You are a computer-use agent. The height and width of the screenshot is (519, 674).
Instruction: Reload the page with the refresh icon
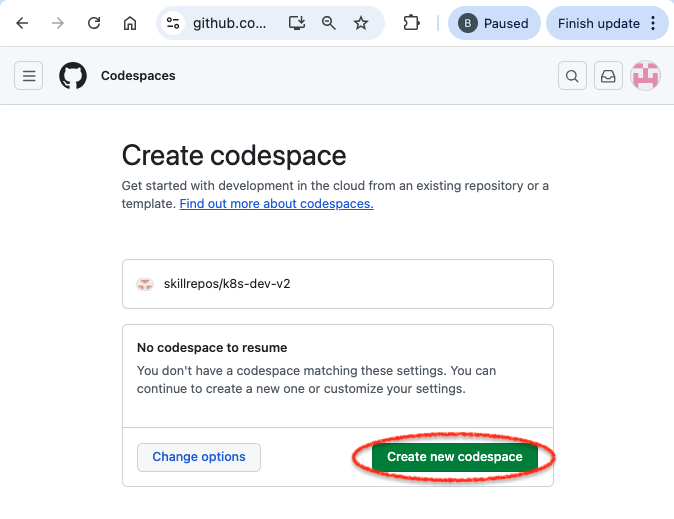click(x=94, y=23)
